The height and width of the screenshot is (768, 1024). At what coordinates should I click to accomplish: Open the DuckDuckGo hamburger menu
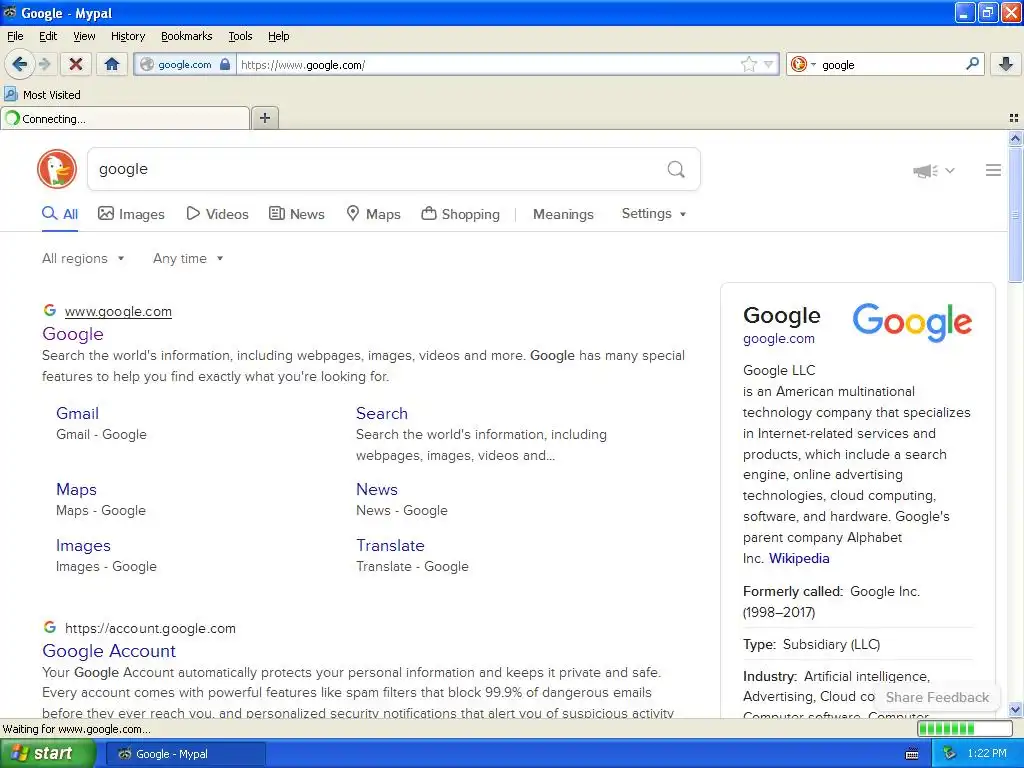pyautogui.click(x=993, y=170)
